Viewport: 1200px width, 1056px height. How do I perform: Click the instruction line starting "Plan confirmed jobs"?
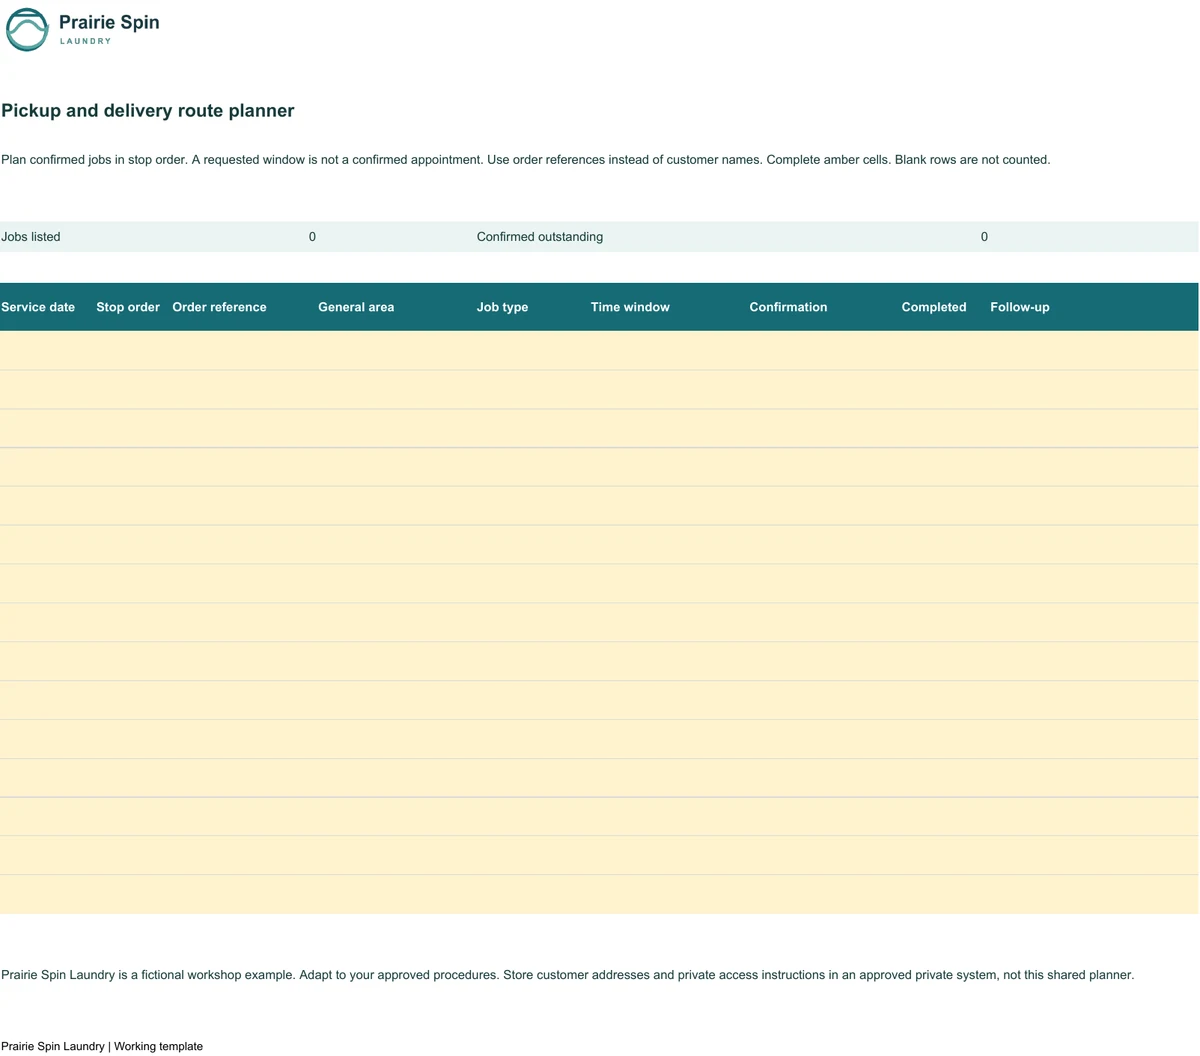(526, 160)
